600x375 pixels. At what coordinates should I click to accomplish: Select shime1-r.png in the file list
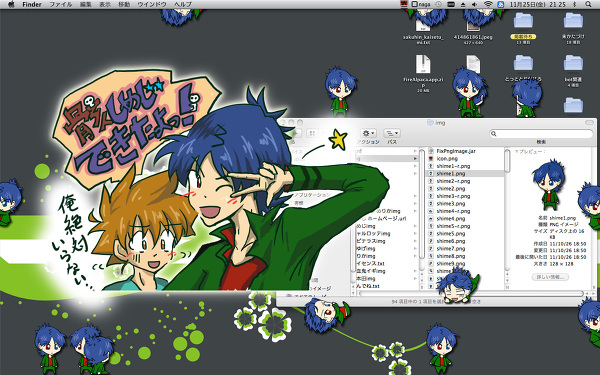[453, 166]
